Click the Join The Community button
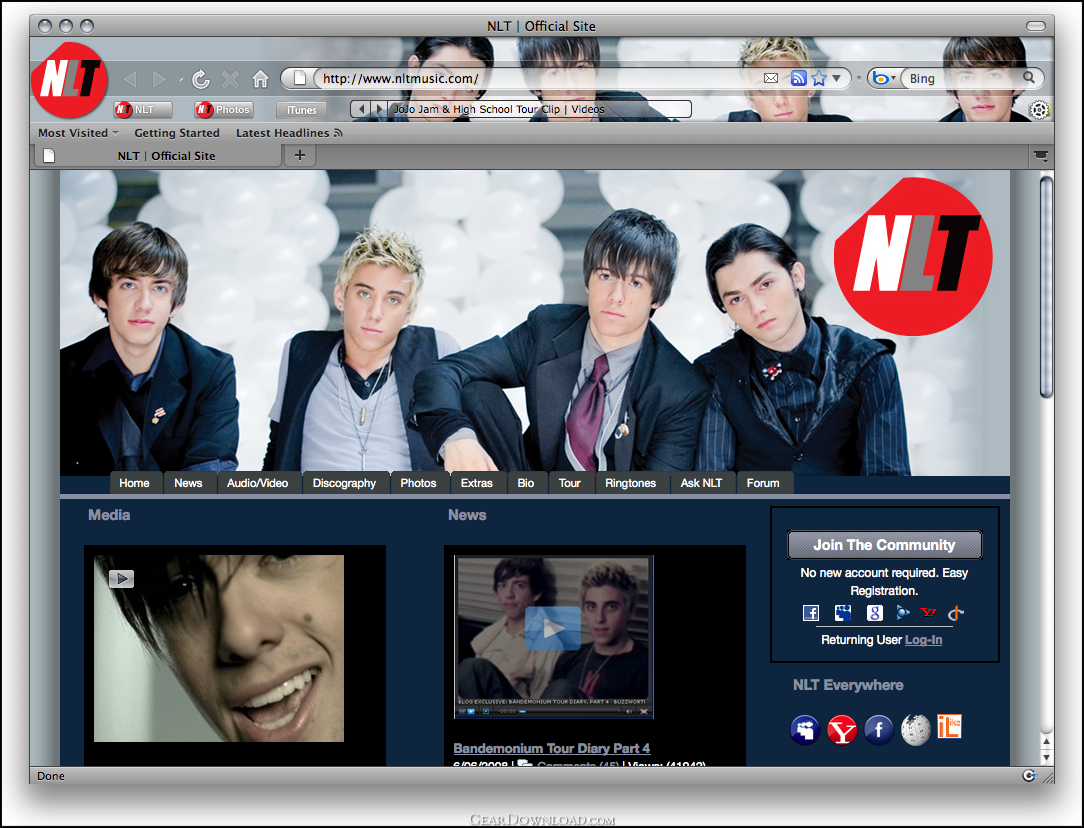 pyautogui.click(x=884, y=545)
